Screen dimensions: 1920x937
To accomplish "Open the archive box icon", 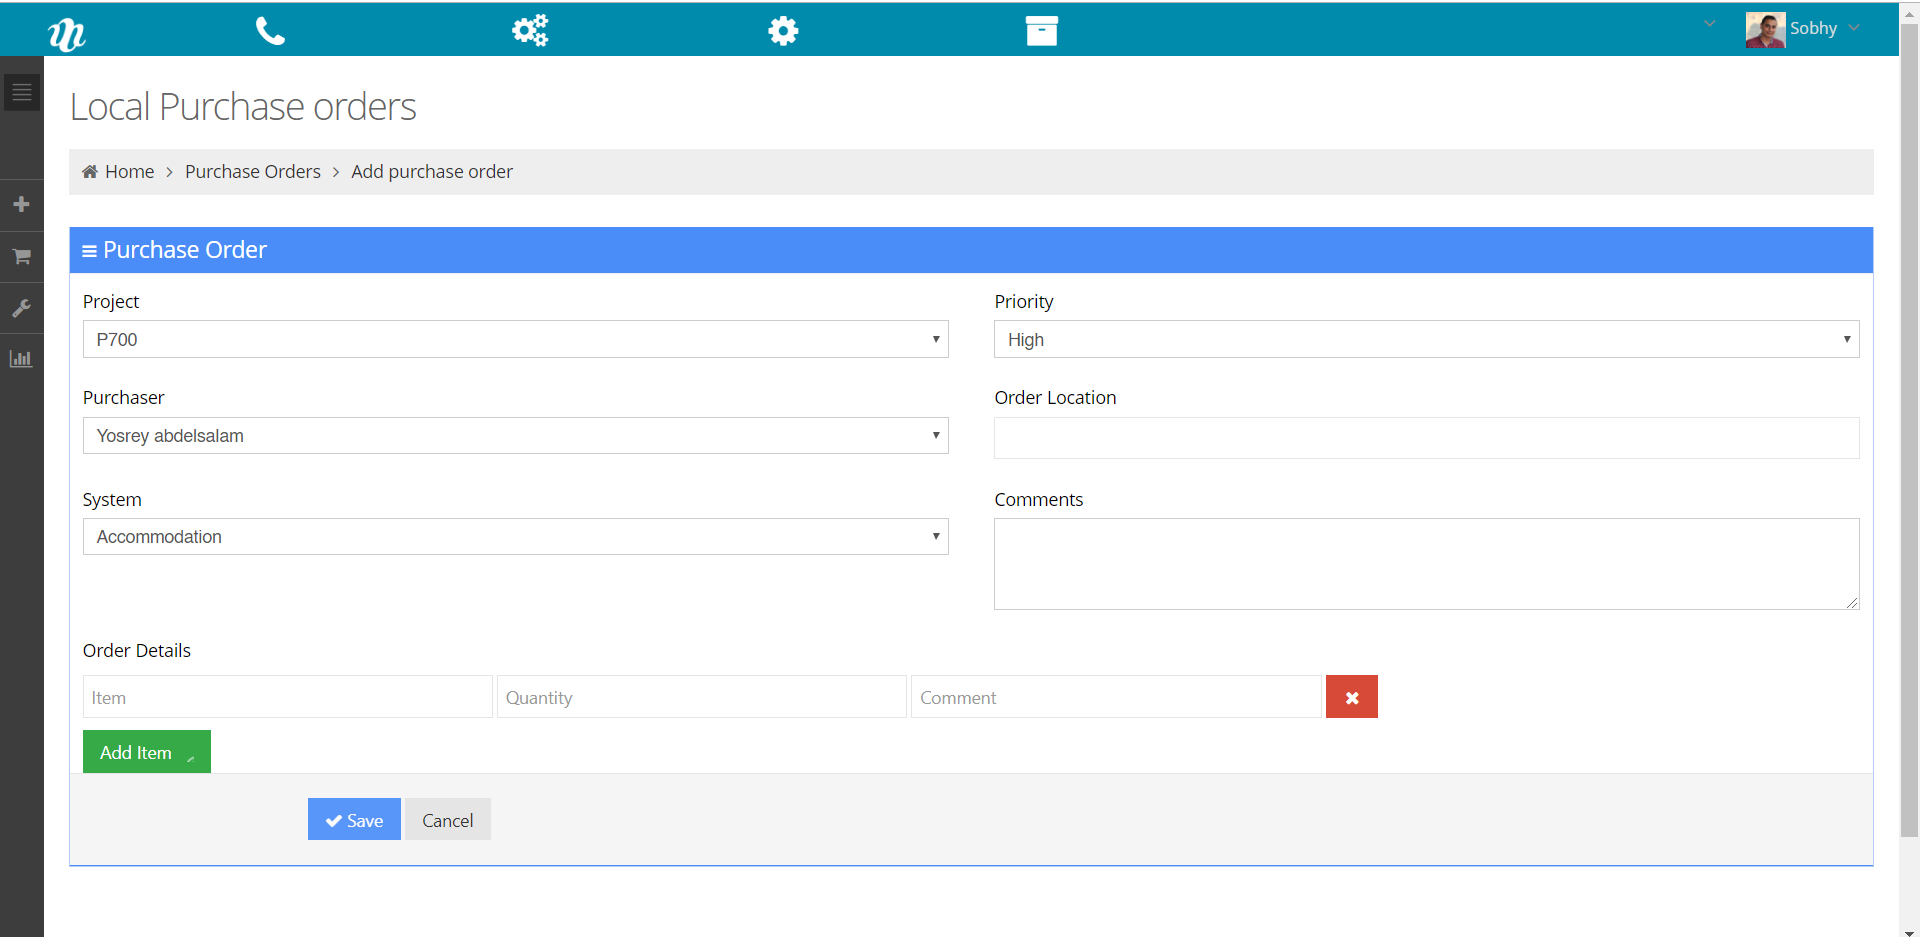I will [x=1041, y=31].
